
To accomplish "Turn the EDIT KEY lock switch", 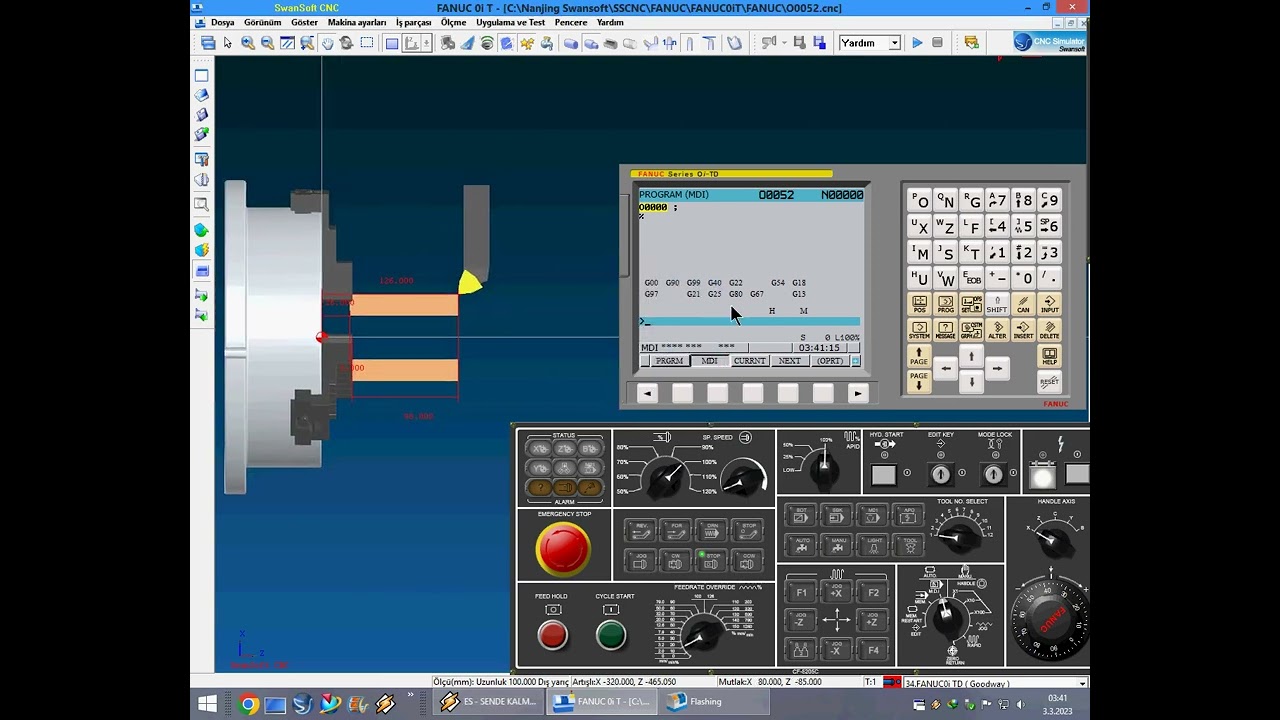I will coord(940,475).
